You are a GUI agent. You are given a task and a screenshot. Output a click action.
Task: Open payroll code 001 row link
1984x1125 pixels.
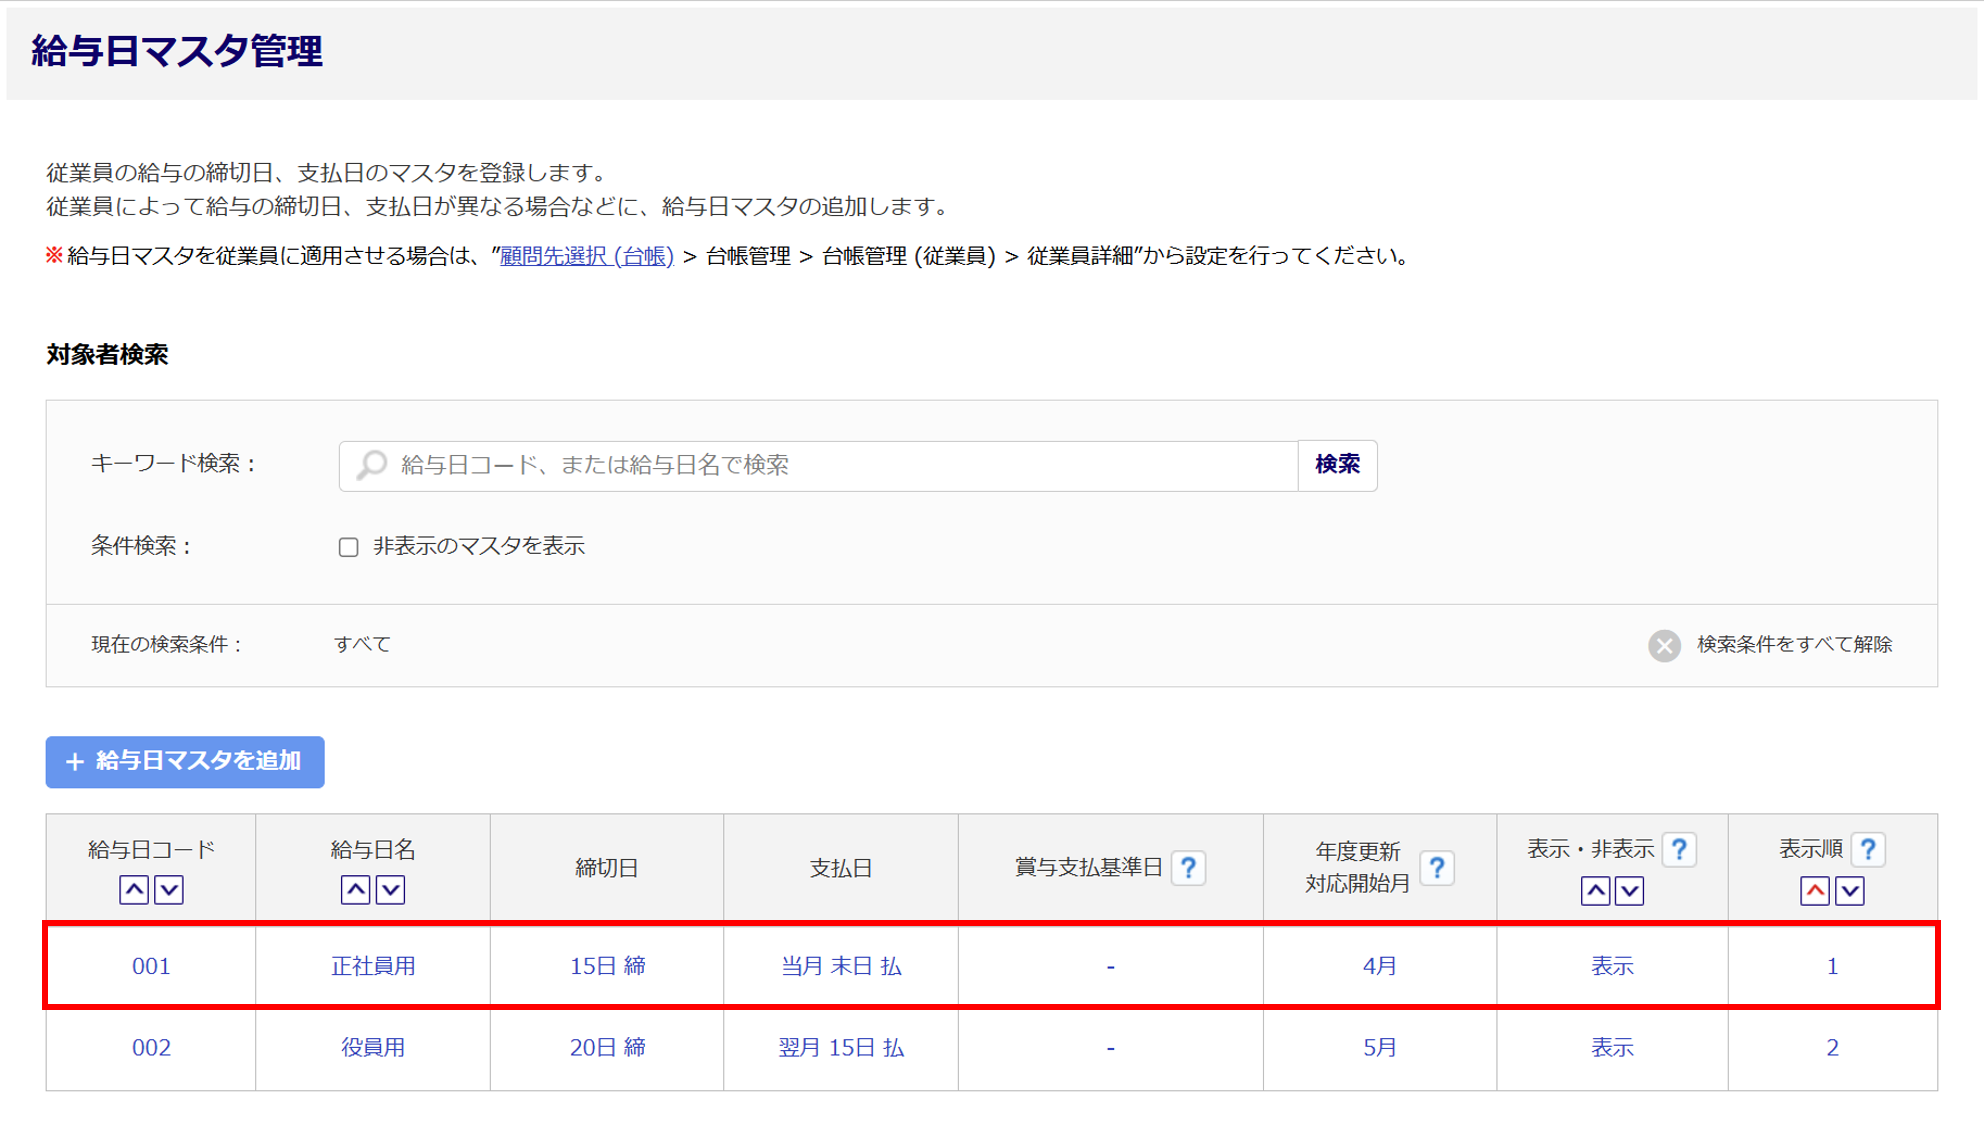tap(151, 966)
